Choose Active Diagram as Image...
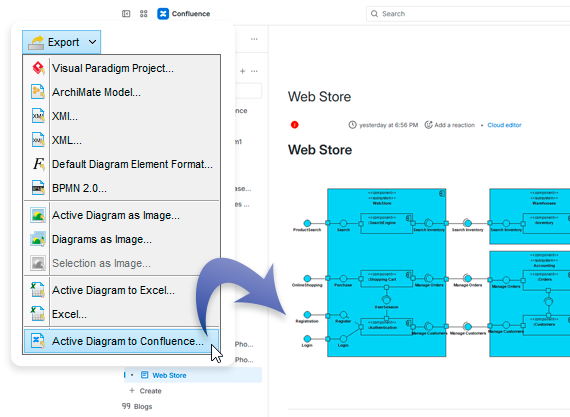The image size is (570, 417). pos(122,215)
